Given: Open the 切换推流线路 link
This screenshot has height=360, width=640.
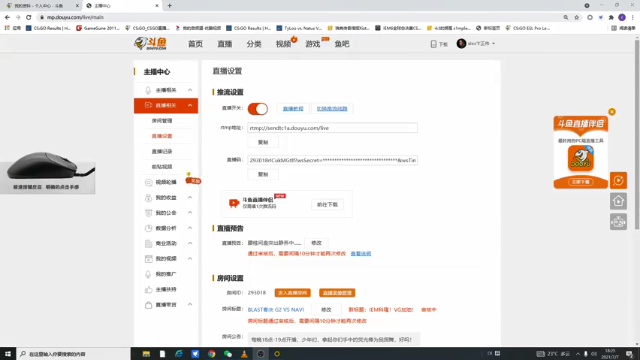Looking at the screenshot, I should (x=332, y=109).
